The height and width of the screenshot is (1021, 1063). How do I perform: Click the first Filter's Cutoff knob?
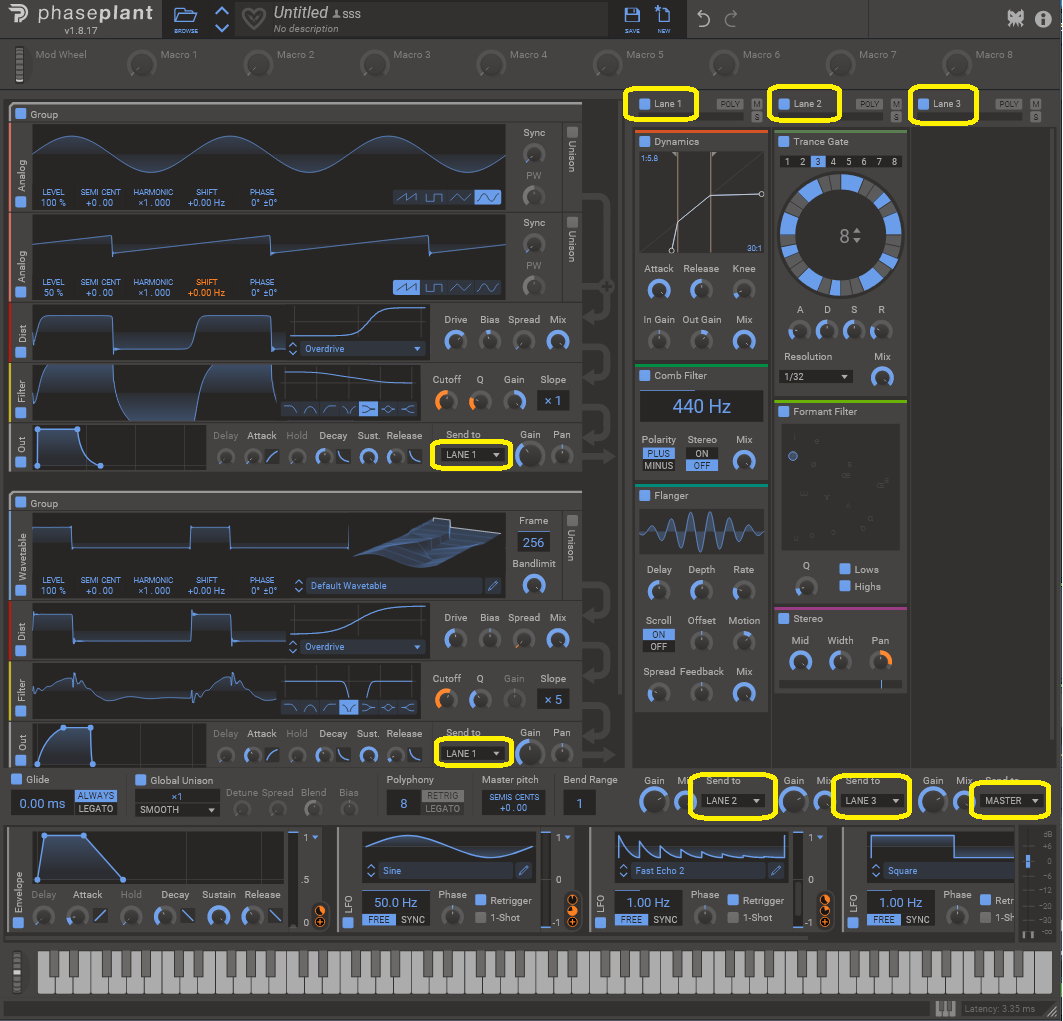pos(446,401)
